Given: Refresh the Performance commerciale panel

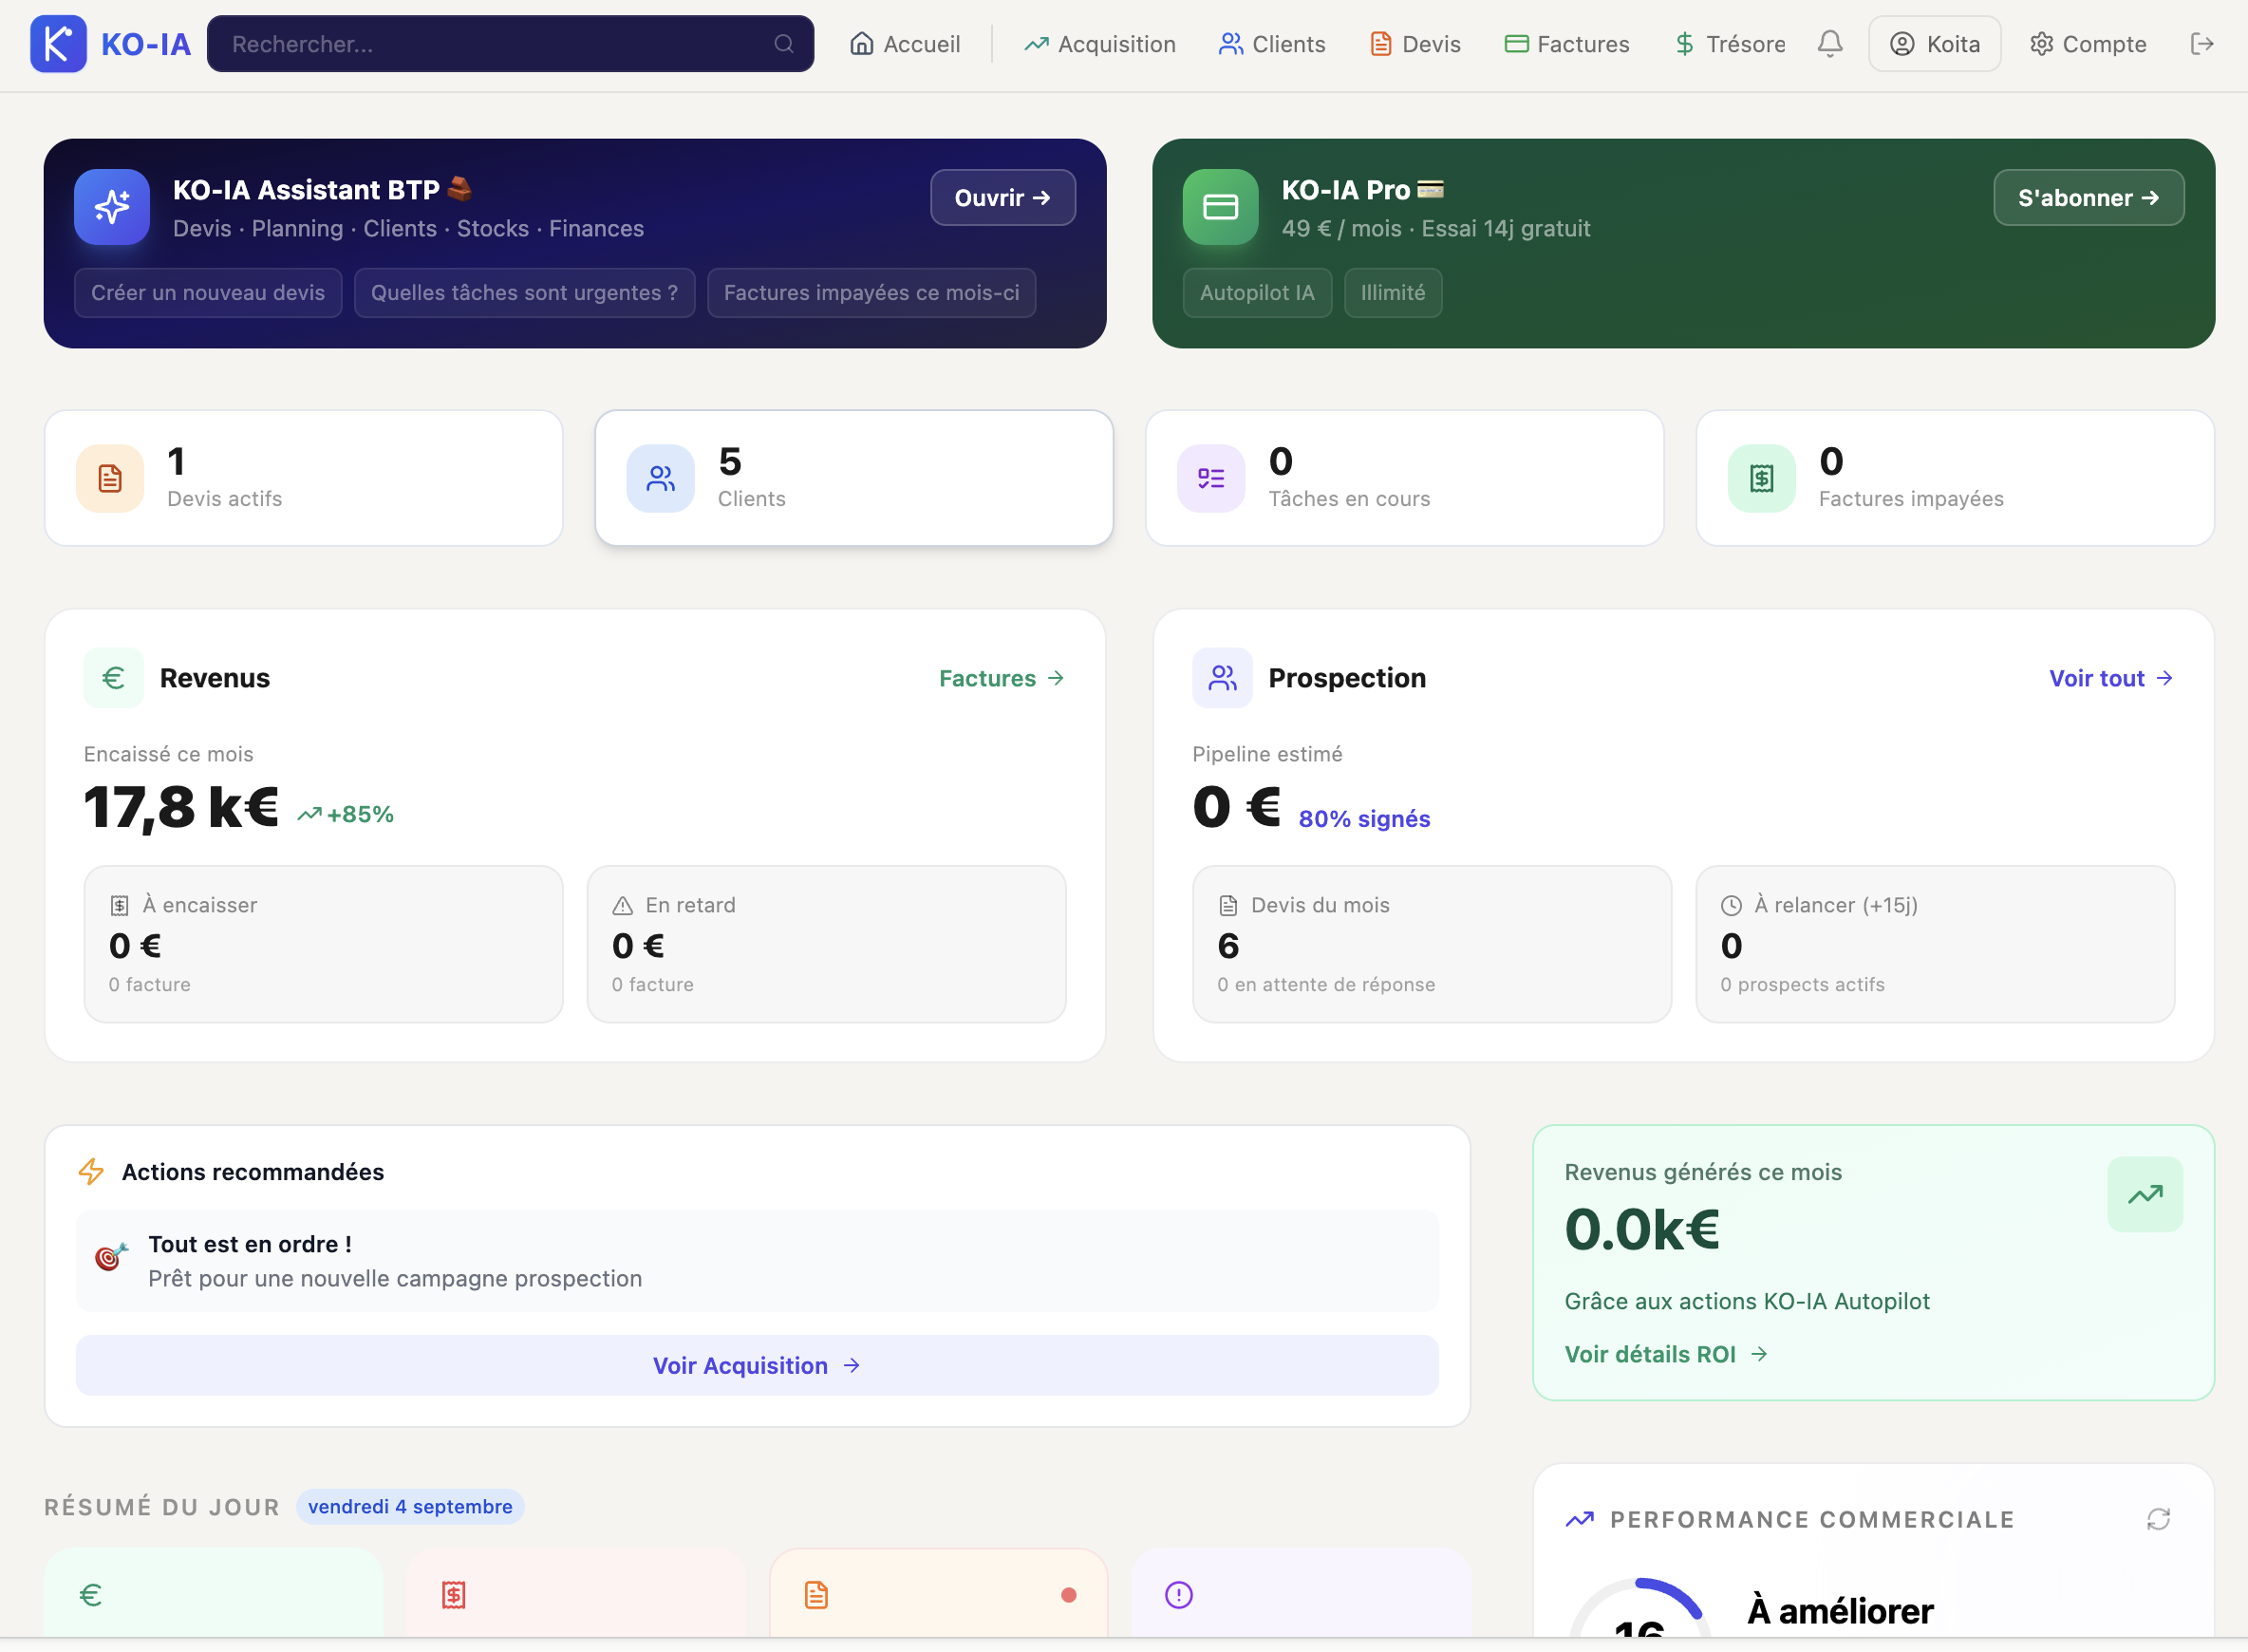Looking at the screenshot, I should 2158,1519.
